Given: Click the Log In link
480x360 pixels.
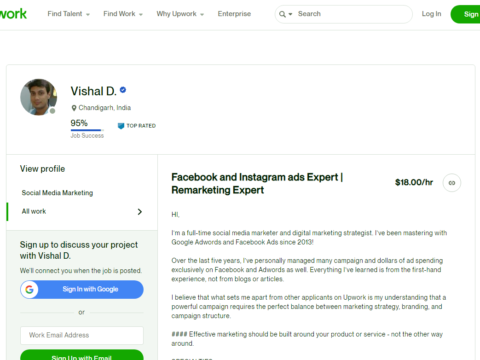Looking at the screenshot, I should [x=431, y=14].
